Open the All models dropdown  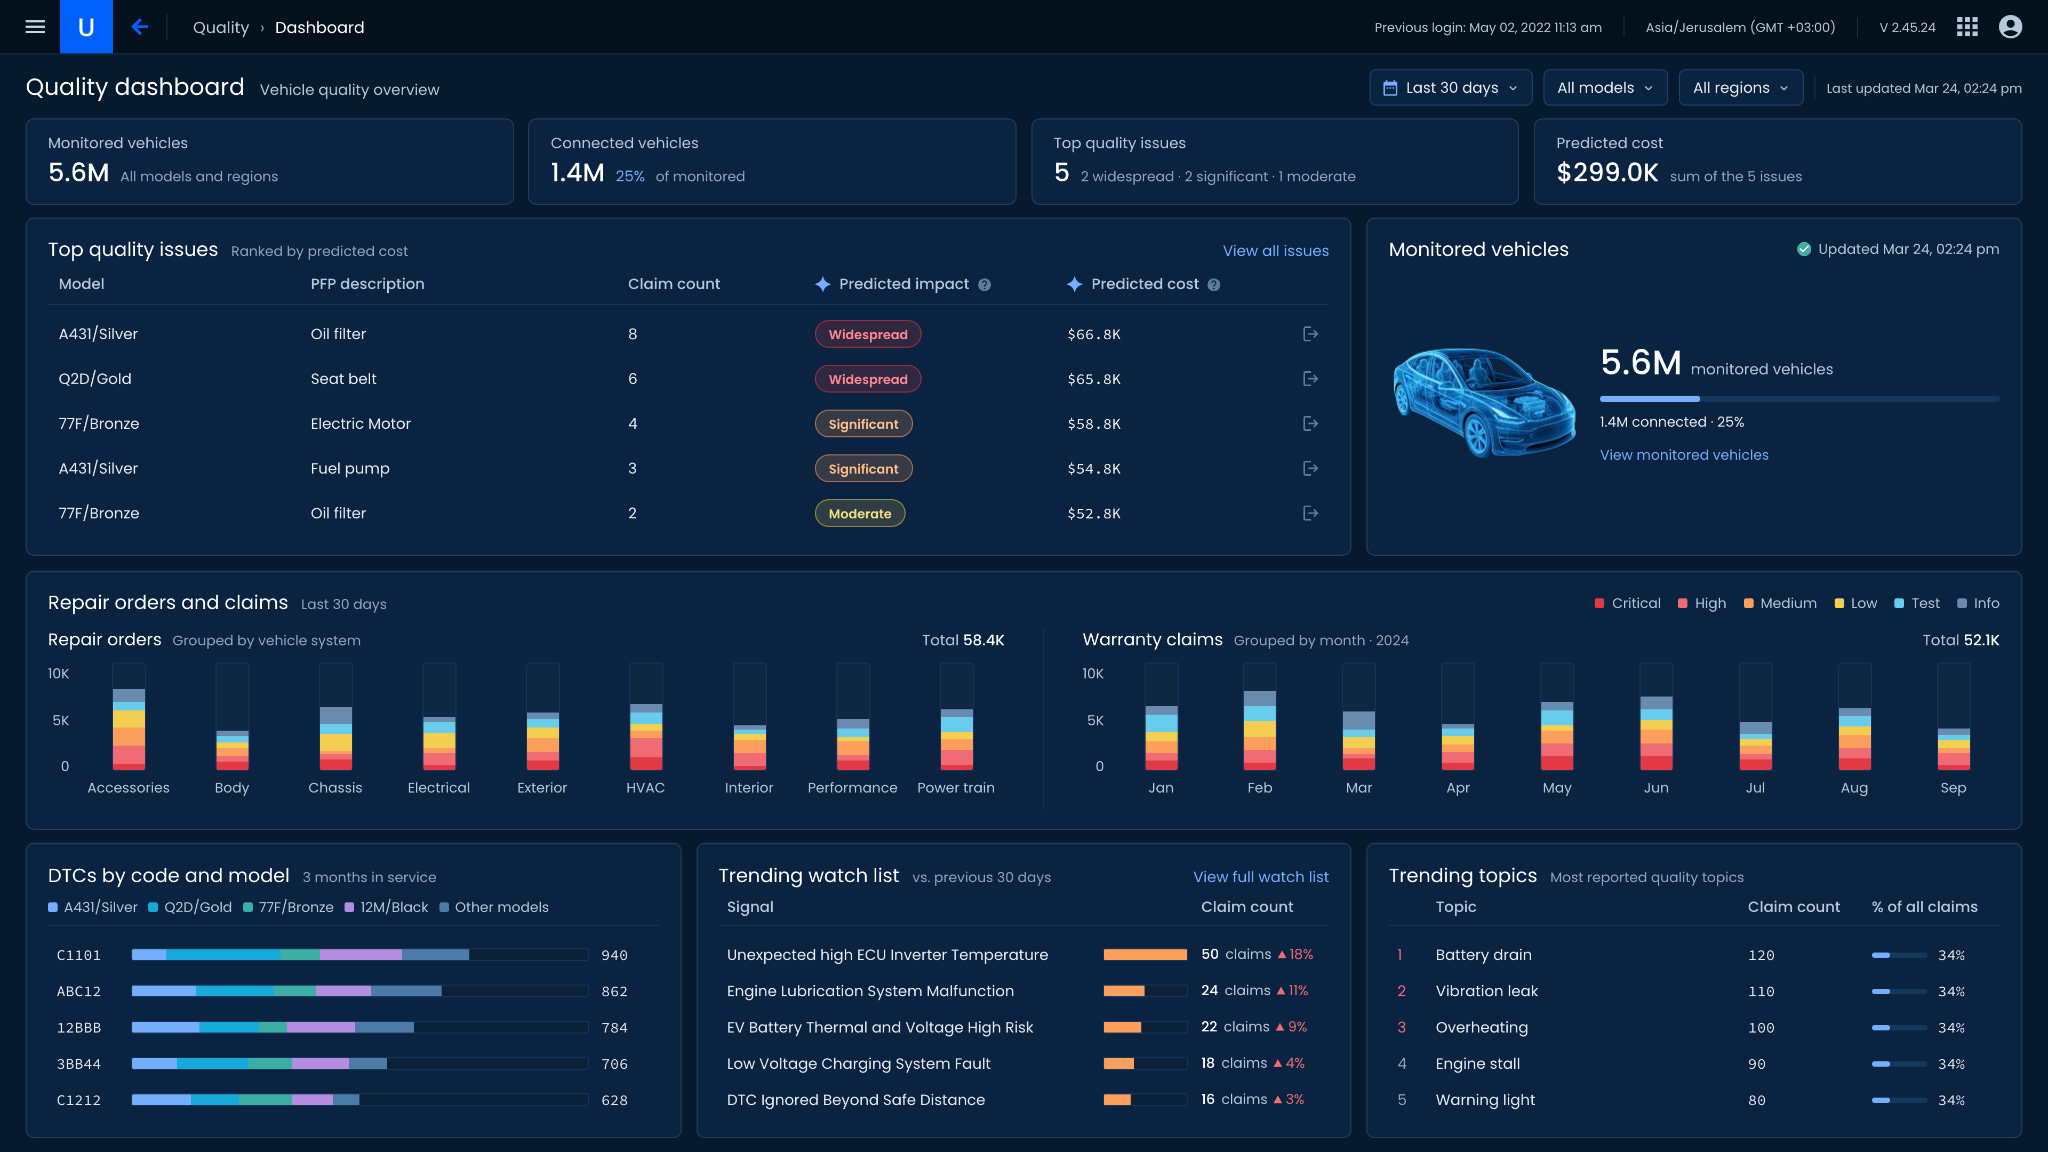tap(1605, 88)
